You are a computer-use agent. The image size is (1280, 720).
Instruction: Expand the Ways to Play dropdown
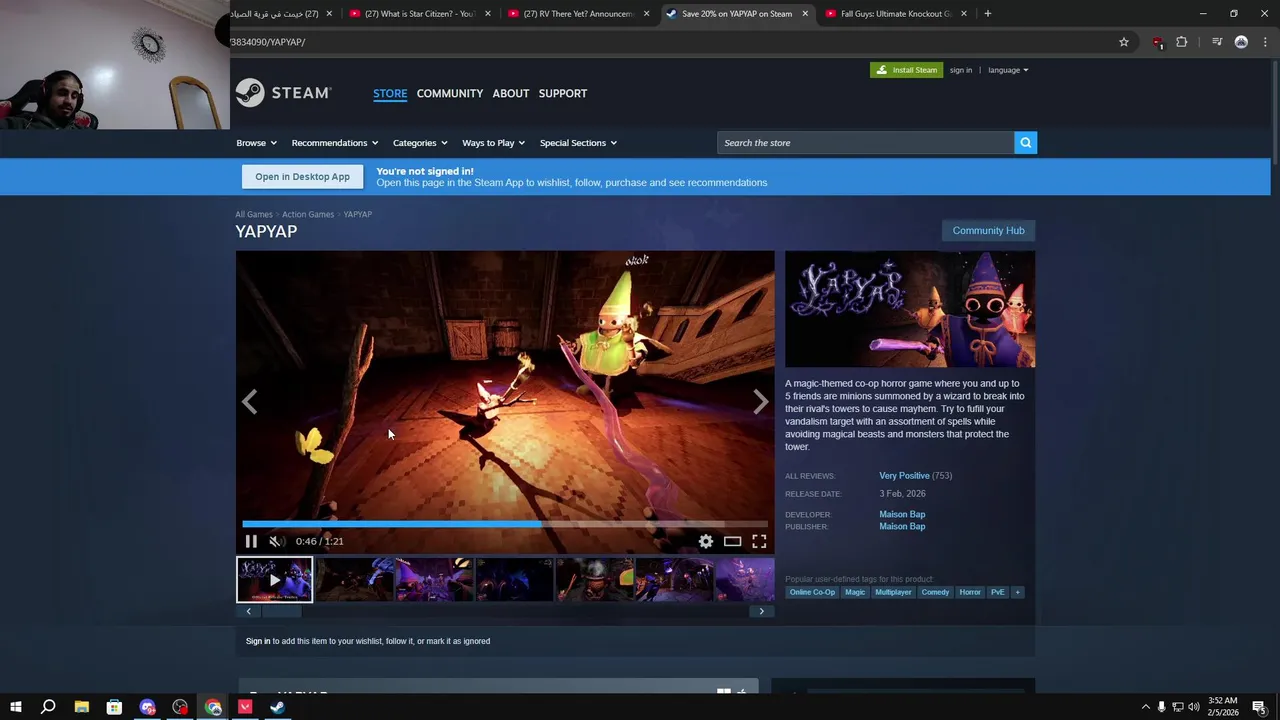[493, 143]
